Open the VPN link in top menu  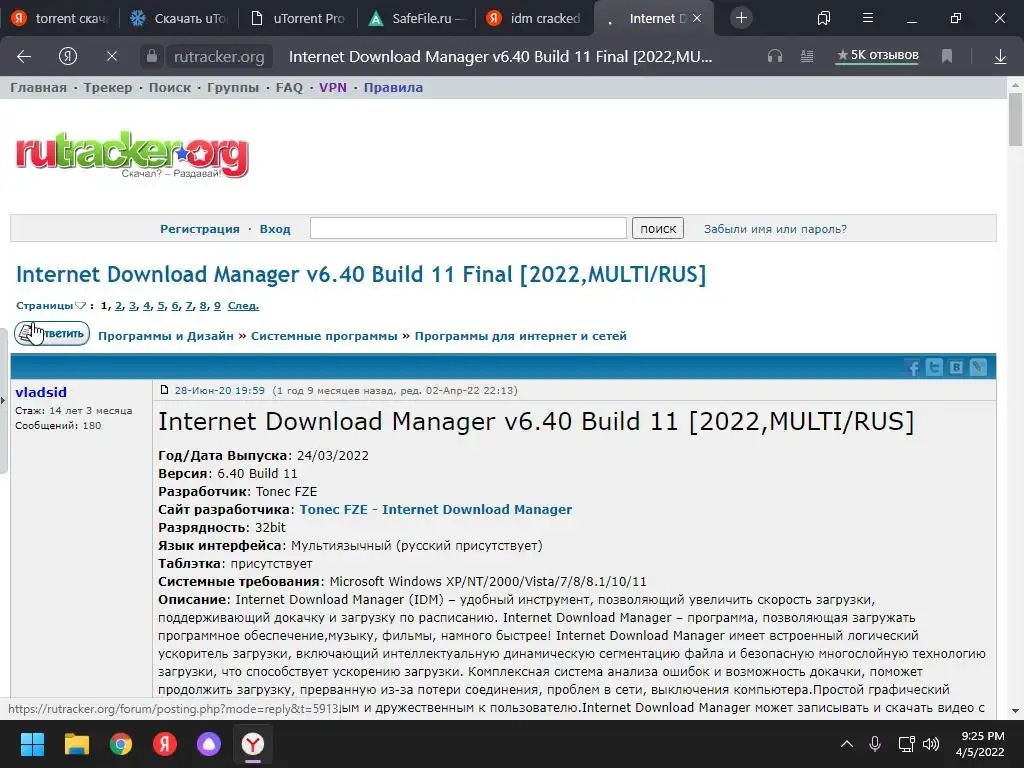click(x=333, y=88)
